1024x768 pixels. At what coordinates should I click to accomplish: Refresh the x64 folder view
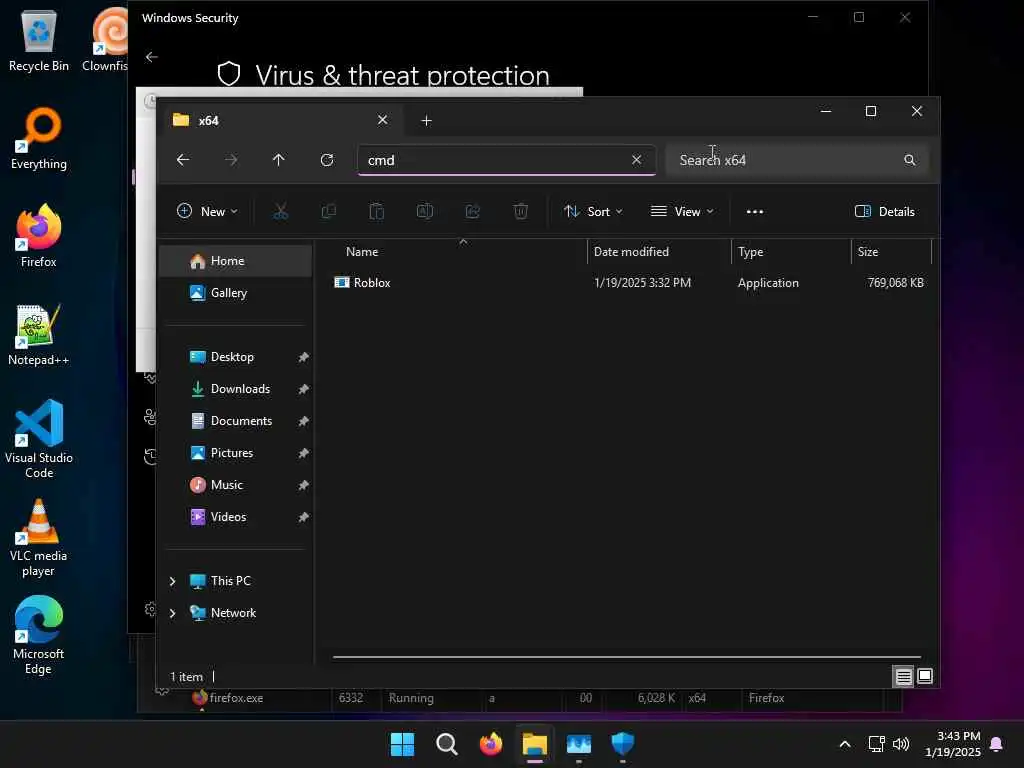327,160
